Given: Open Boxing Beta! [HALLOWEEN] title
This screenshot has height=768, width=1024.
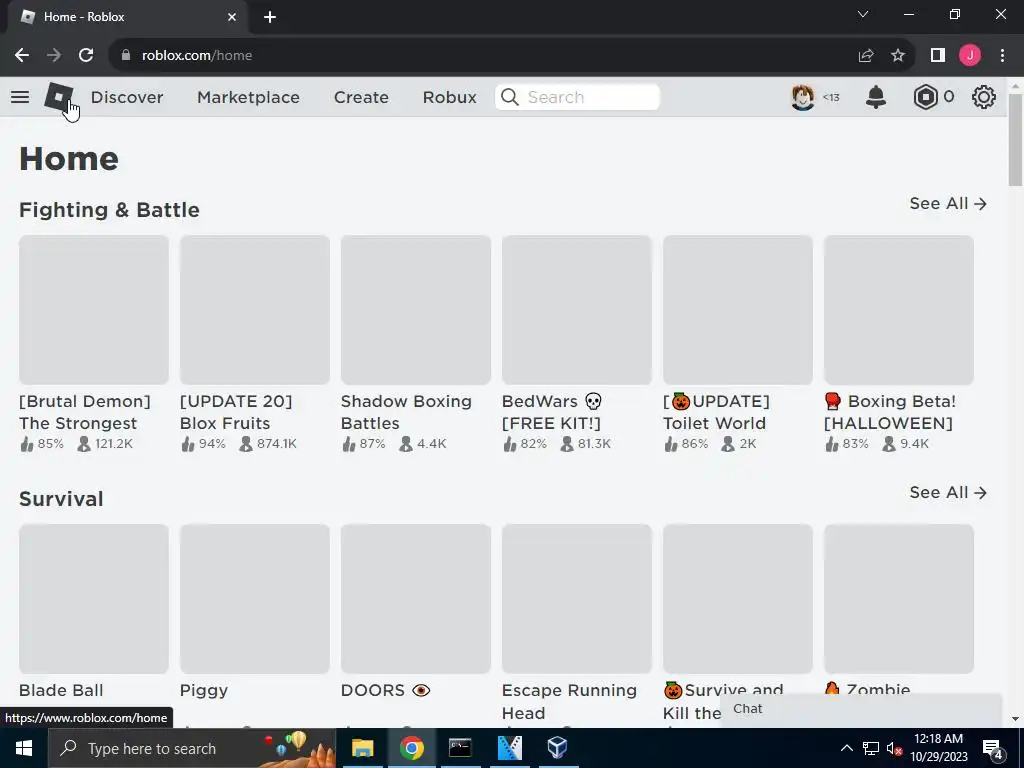Looking at the screenshot, I should click(890, 412).
